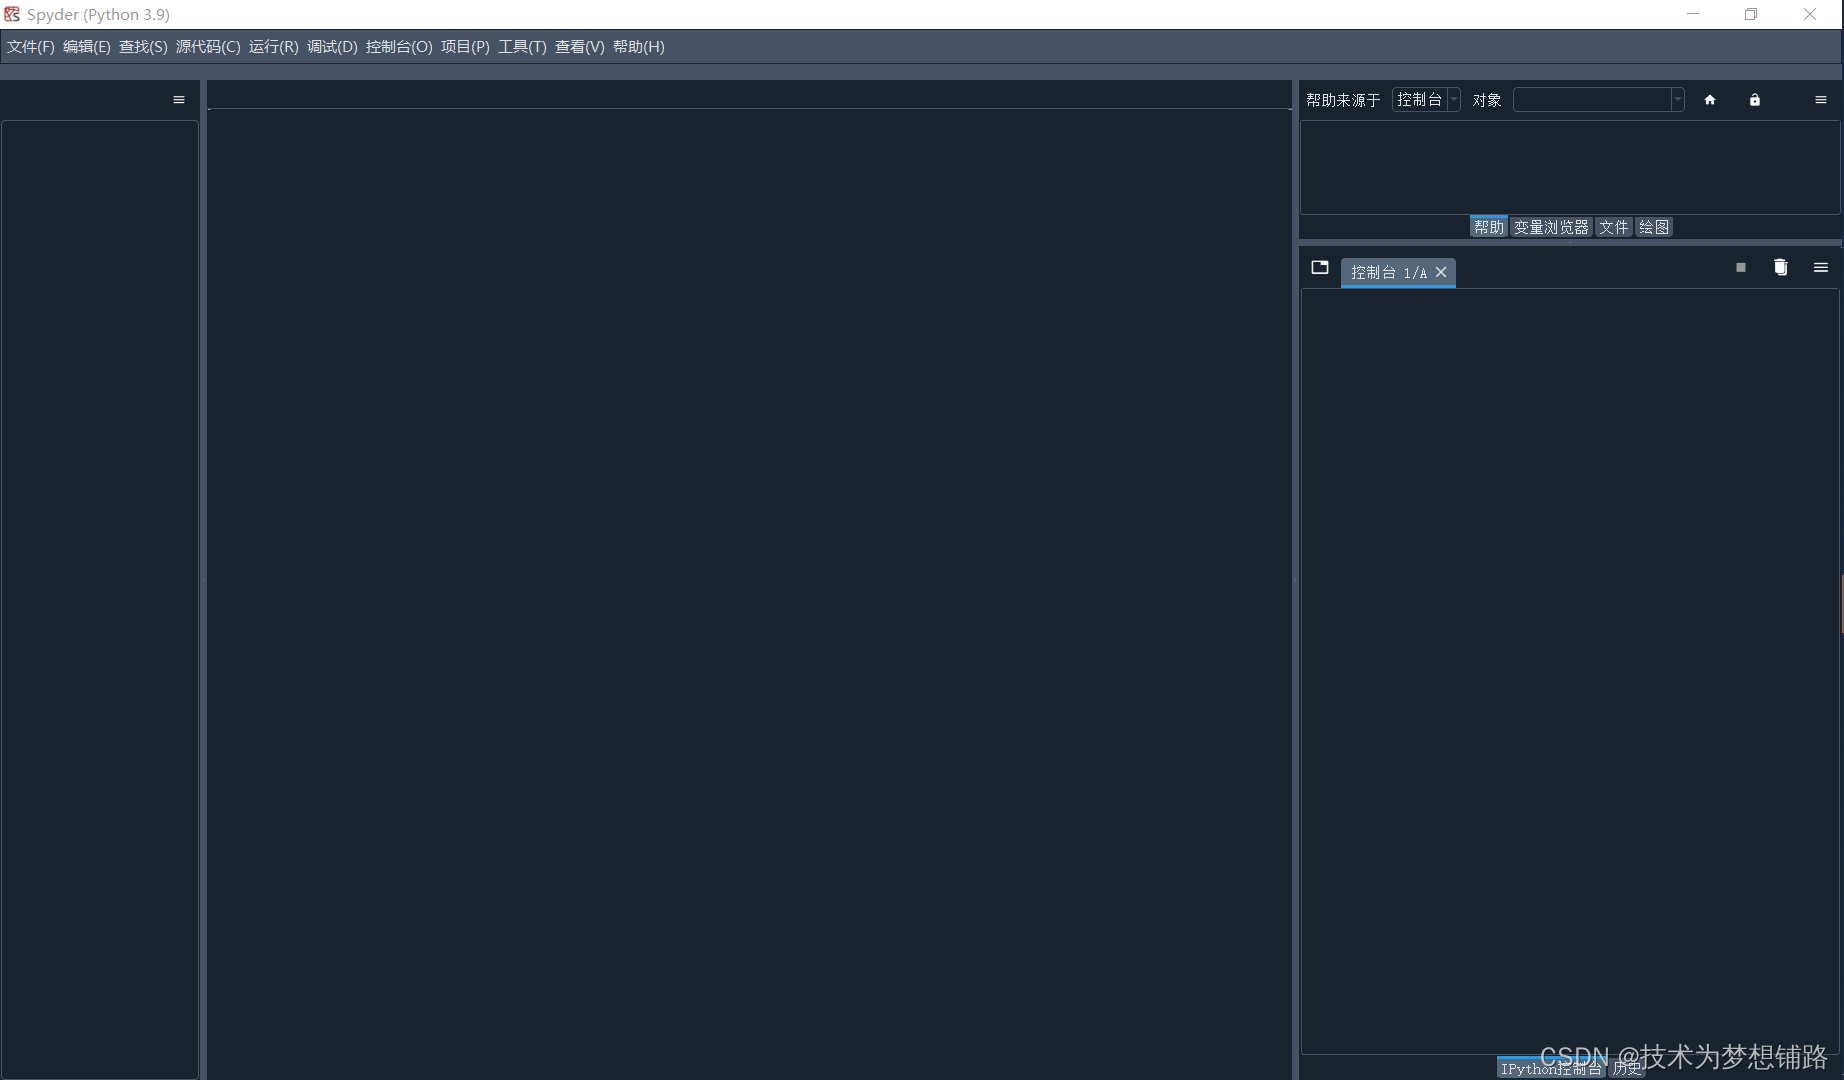
Task: Close the Spyder window
Action: click(1810, 14)
